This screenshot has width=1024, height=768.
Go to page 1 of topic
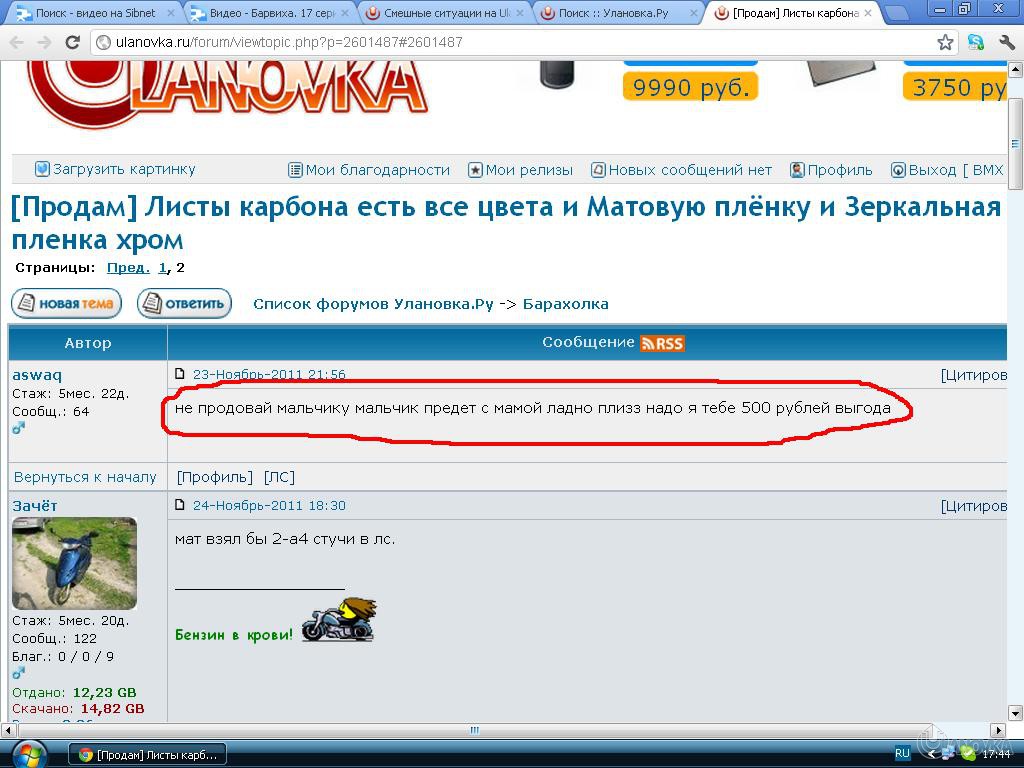[x=163, y=268]
